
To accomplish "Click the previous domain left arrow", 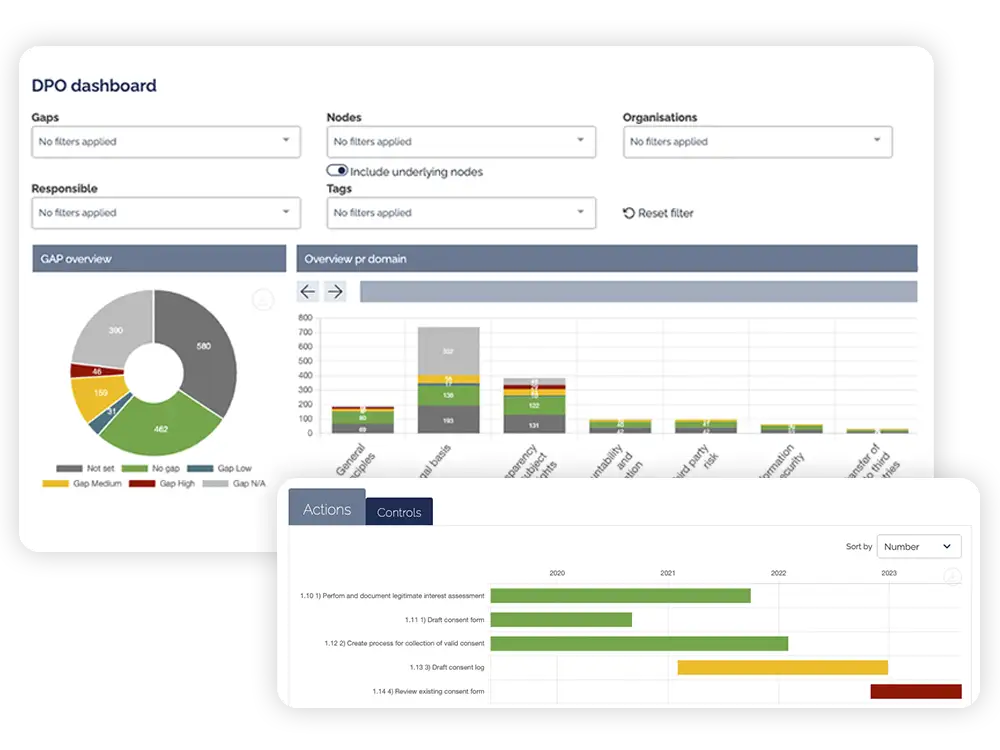I will click(308, 291).
